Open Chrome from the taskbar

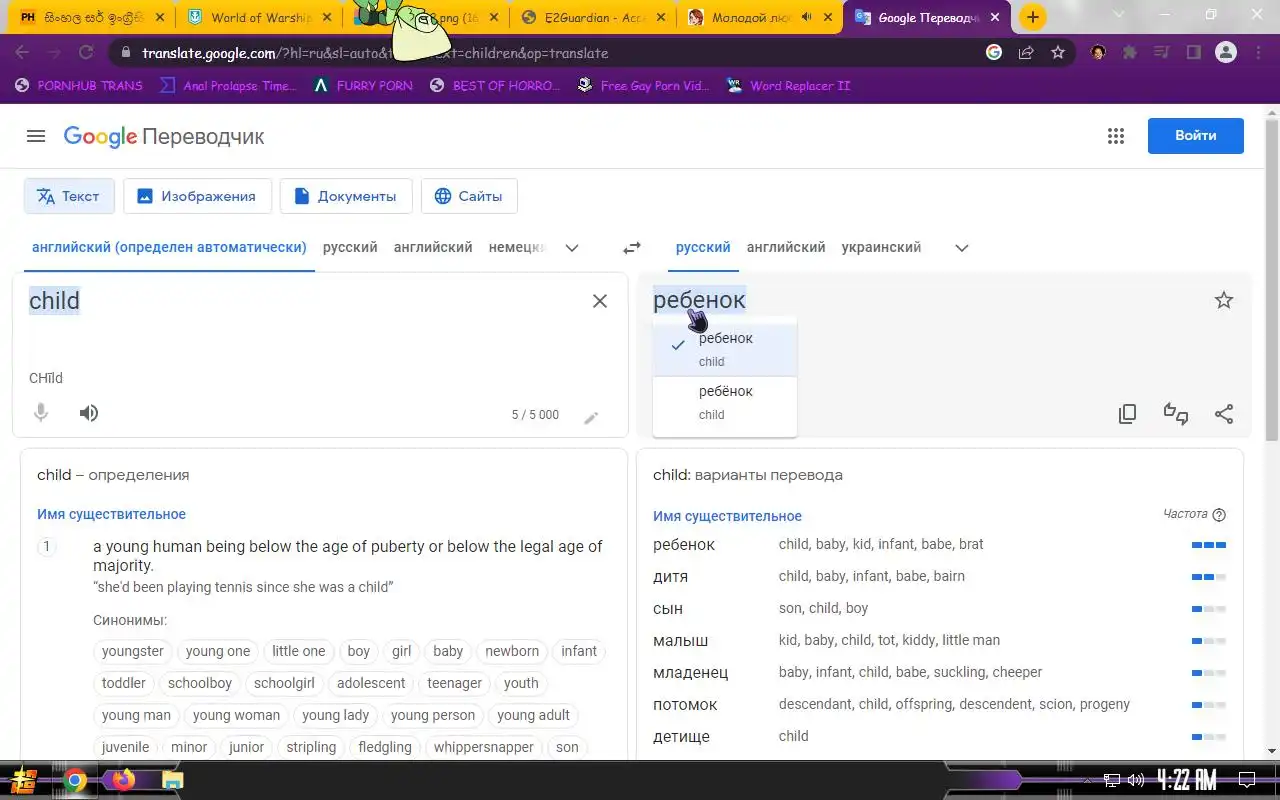tap(75, 780)
